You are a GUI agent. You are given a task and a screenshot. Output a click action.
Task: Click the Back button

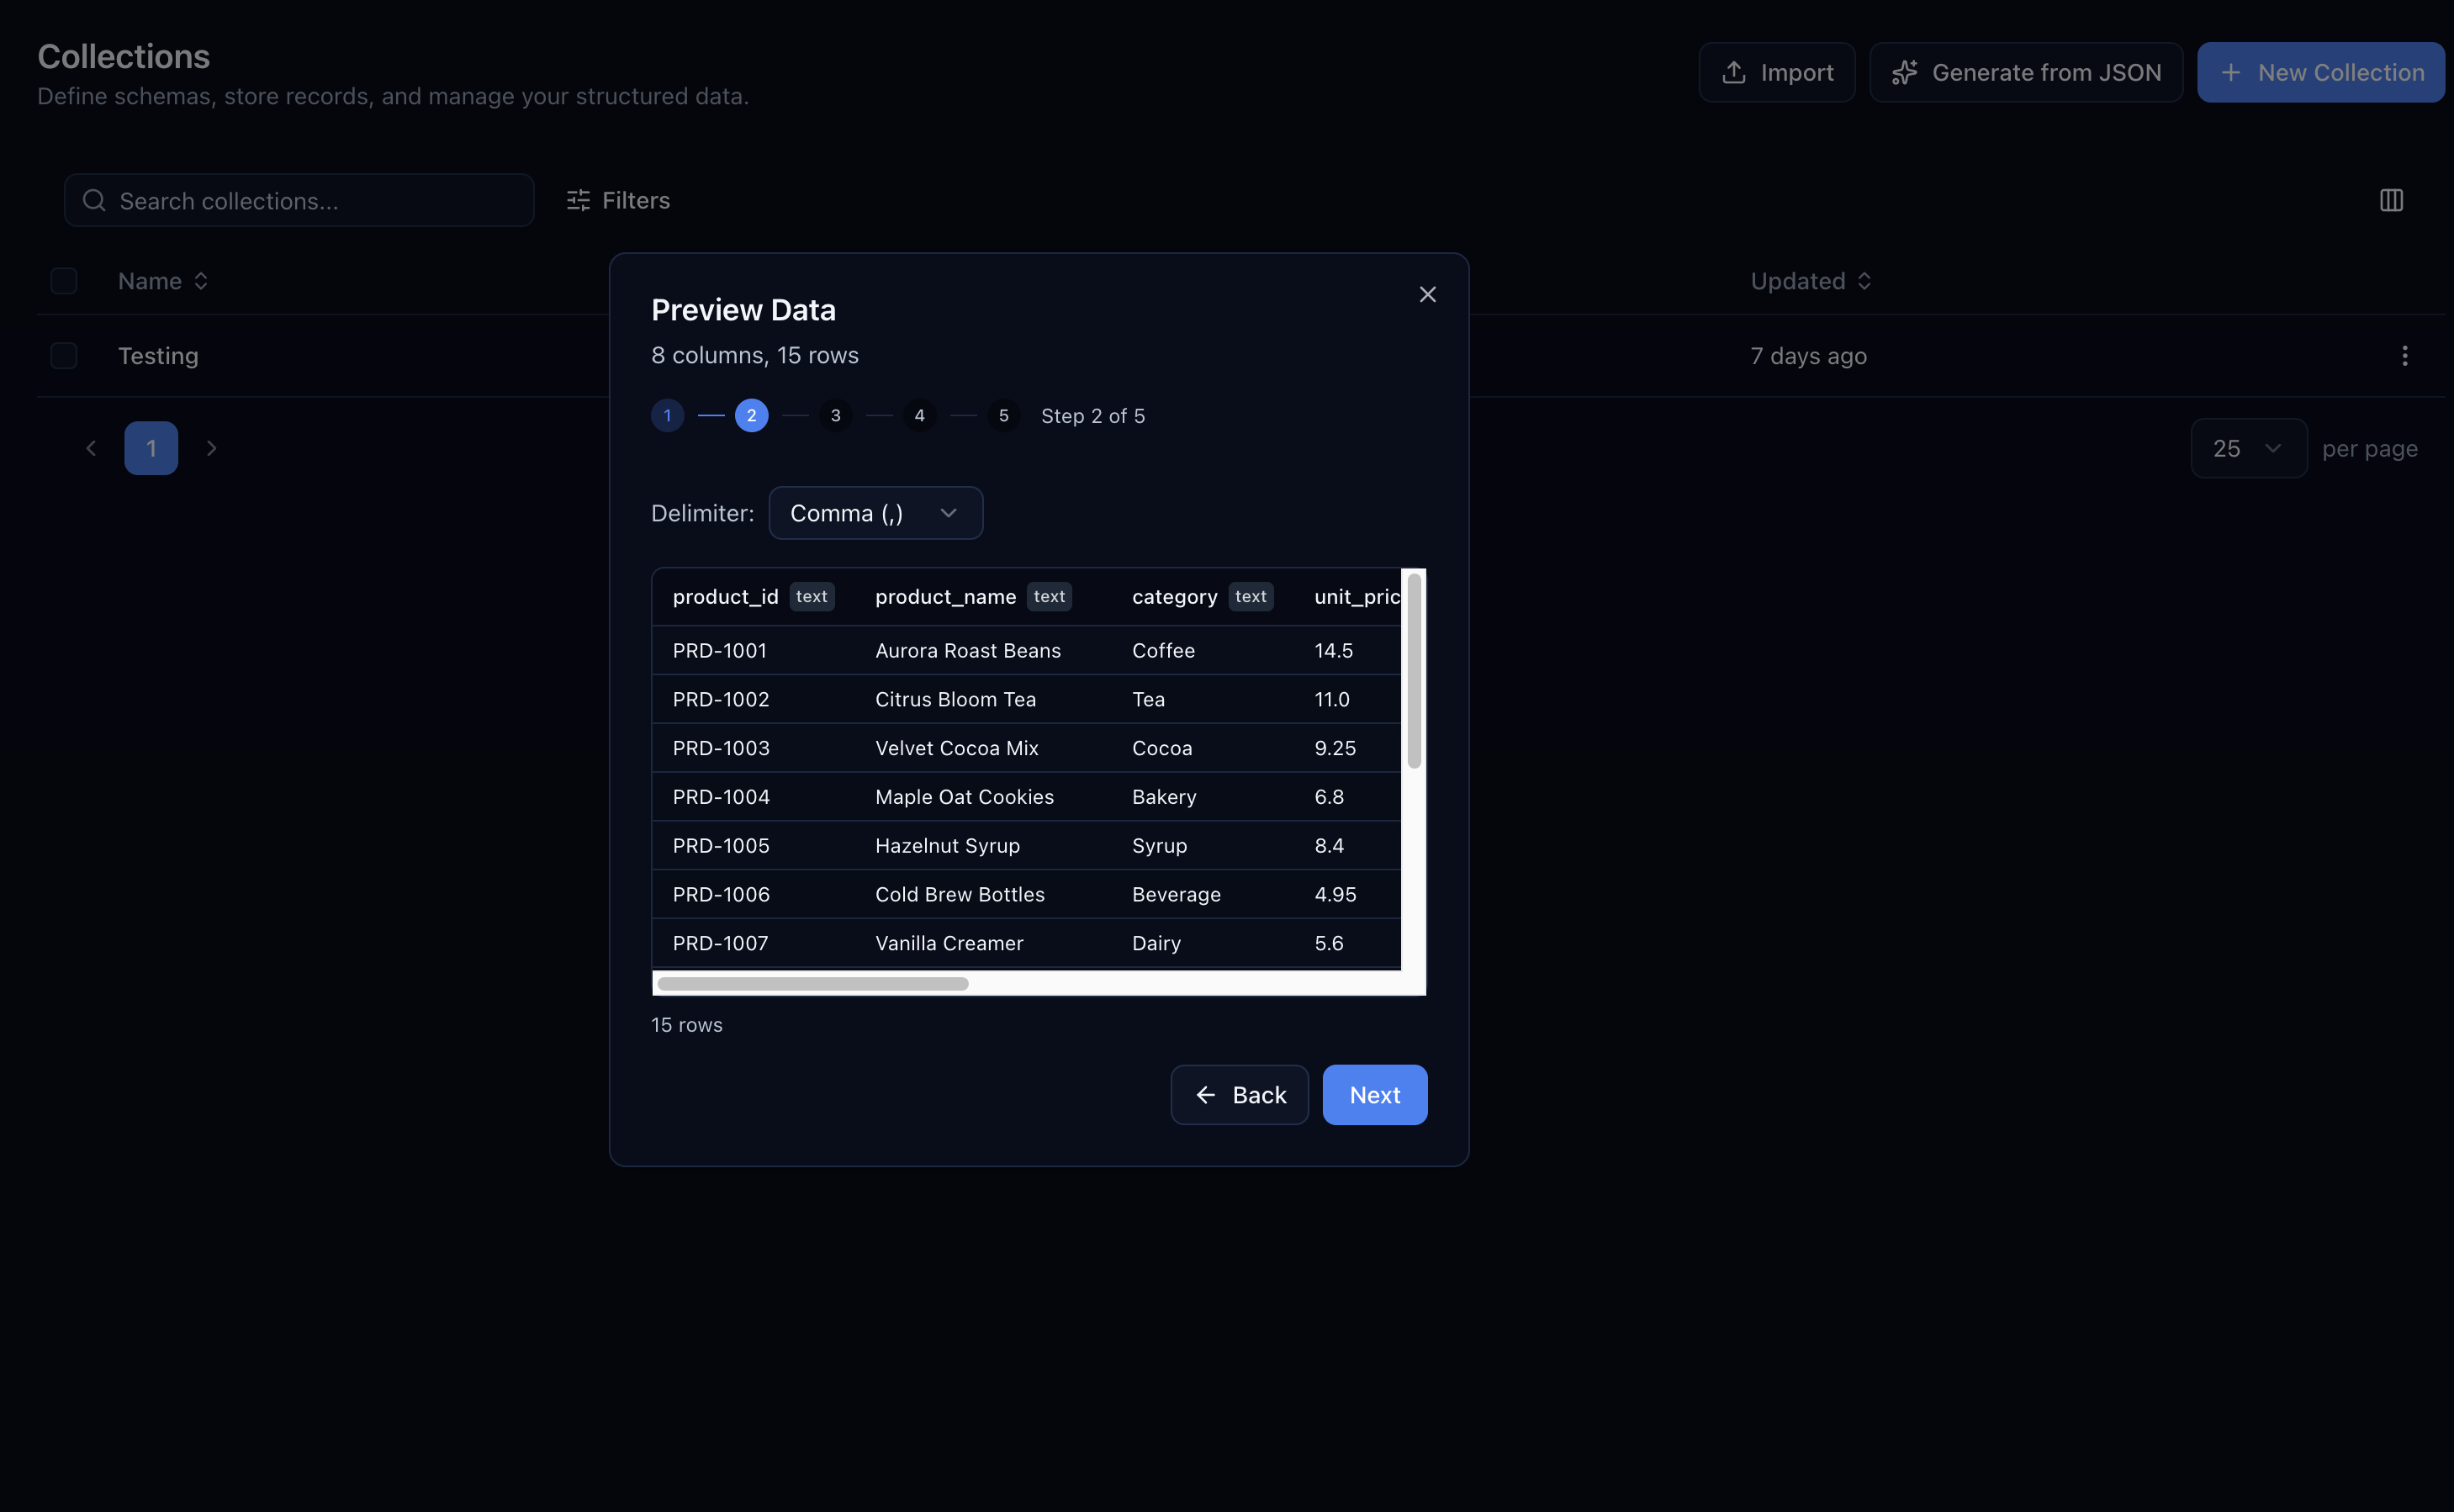click(x=1239, y=1095)
